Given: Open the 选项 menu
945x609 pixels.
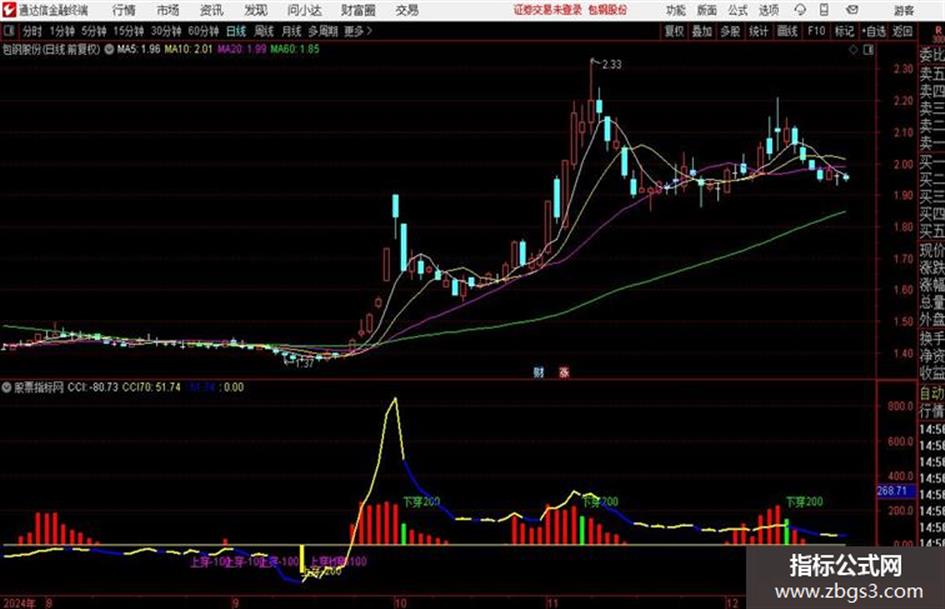Looking at the screenshot, I should [769, 10].
